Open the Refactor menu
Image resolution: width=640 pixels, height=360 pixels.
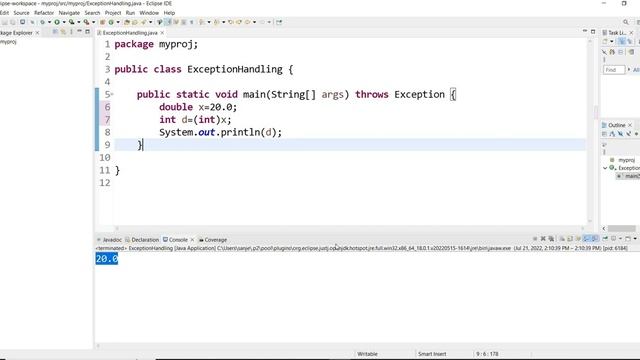coord(44,13)
